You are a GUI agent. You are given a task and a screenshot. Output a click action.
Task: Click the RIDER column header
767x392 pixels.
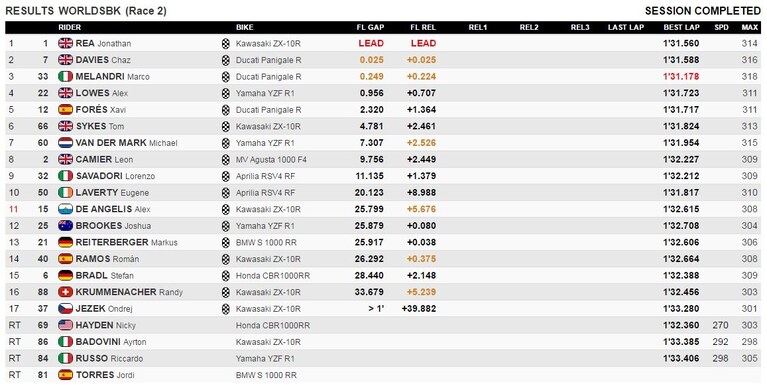point(69,27)
